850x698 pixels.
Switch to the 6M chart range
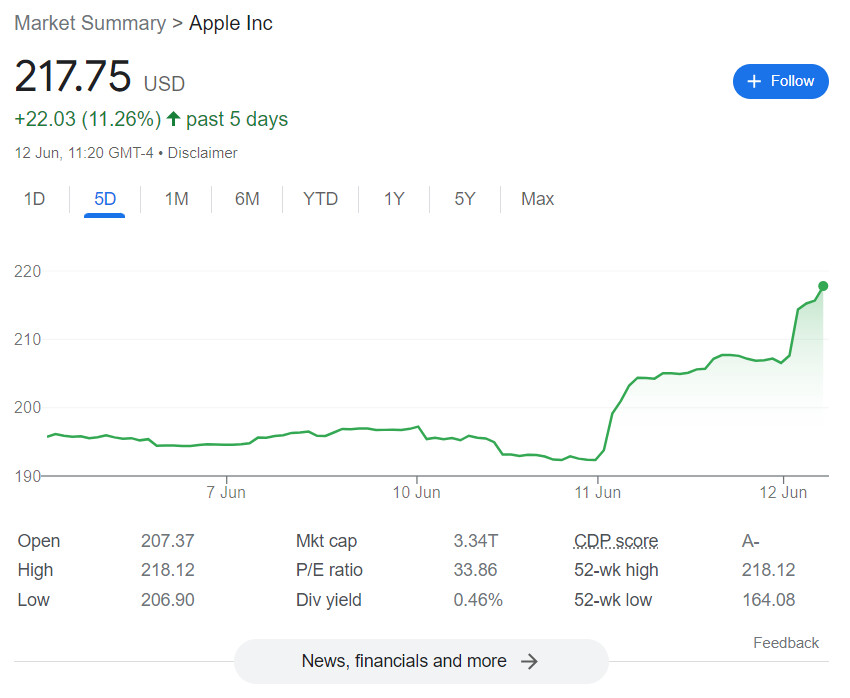[x=247, y=199]
